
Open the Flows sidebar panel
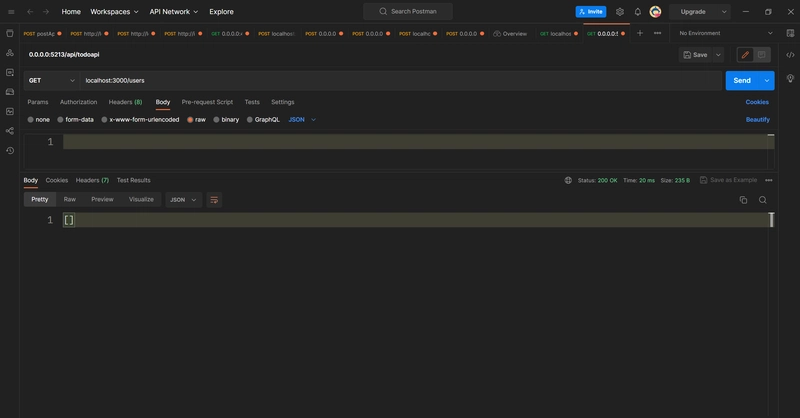[x=10, y=131]
